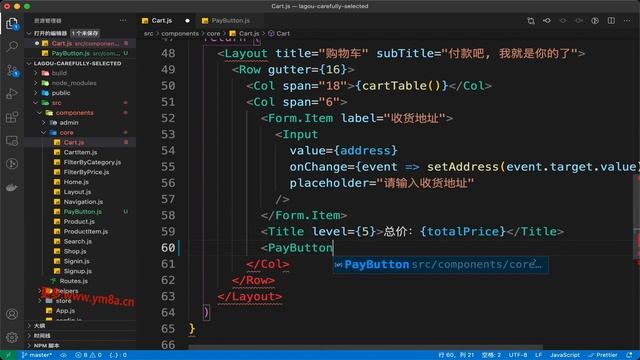Click the JavaScript language mode in status bar
Viewport: 640px width, 360px height.
[564, 355]
